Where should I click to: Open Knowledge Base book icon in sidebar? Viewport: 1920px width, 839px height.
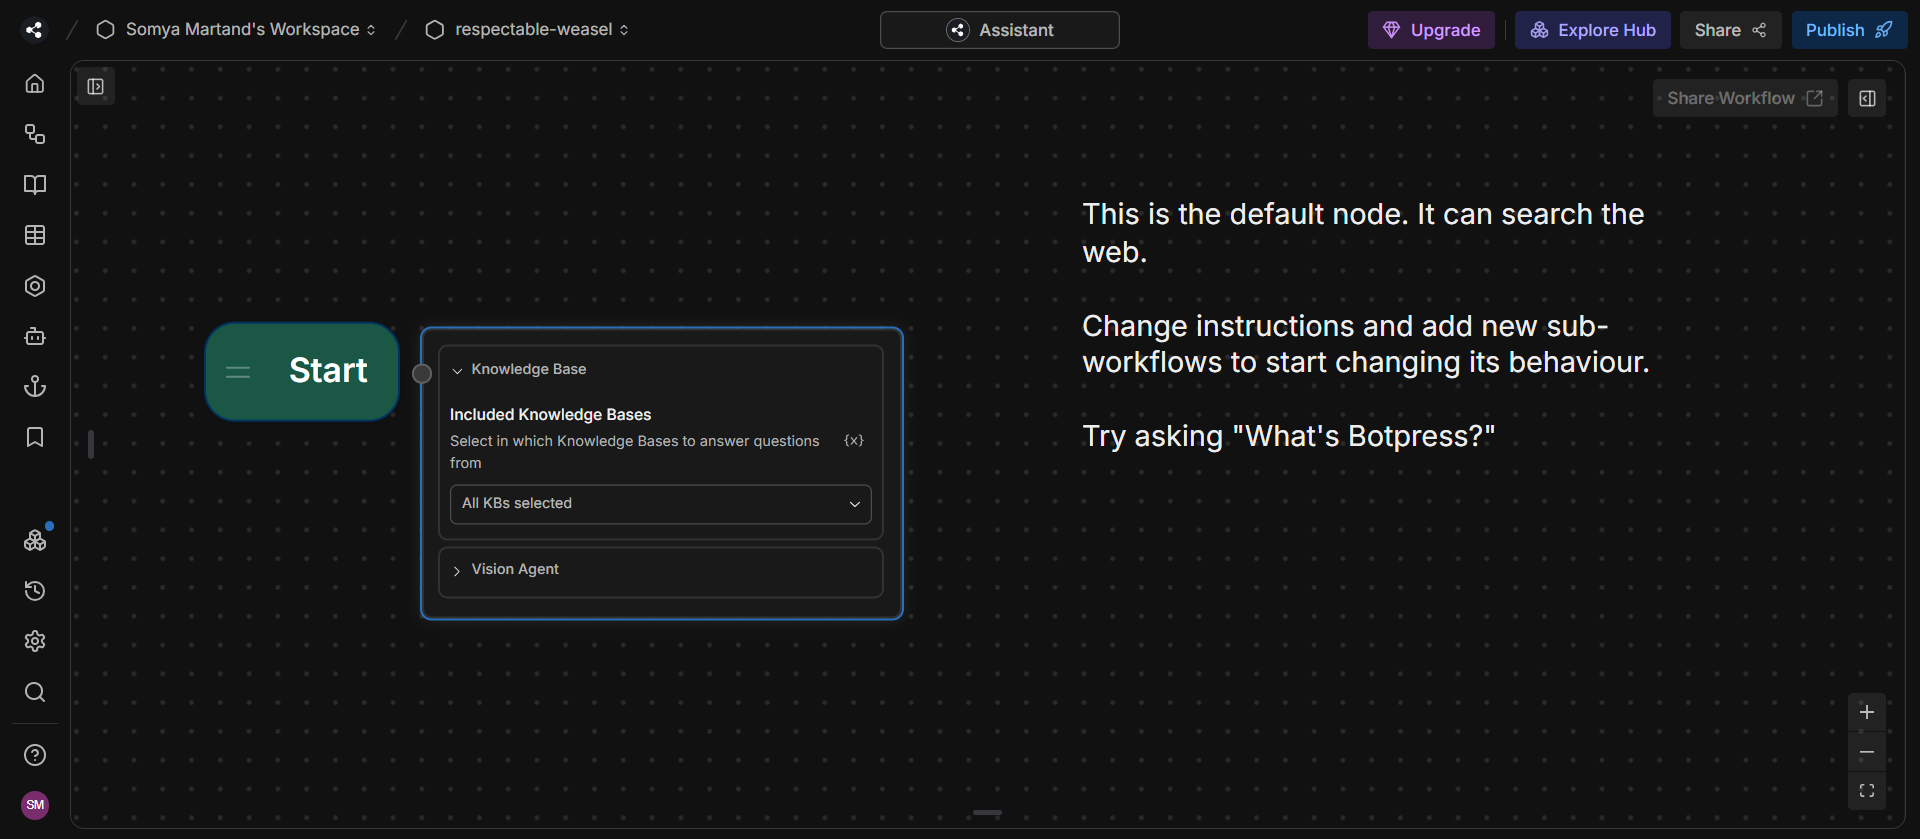click(x=35, y=185)
